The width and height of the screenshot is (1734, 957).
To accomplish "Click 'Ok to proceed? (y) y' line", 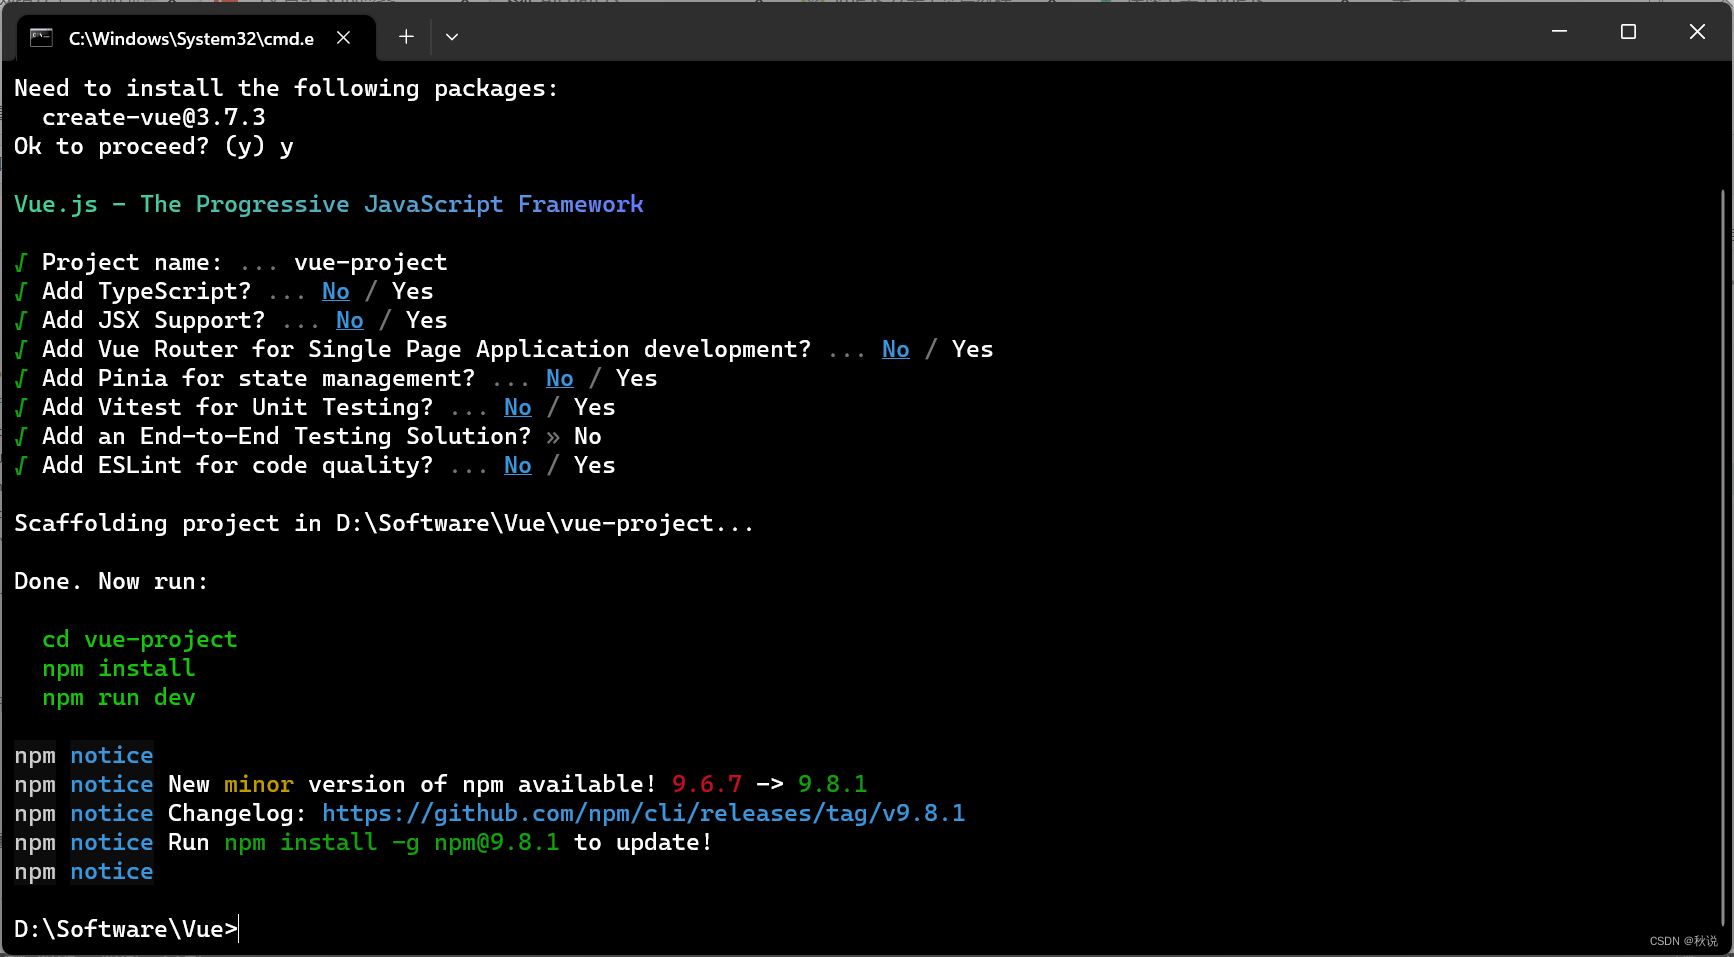I will [x=154, y=146].
